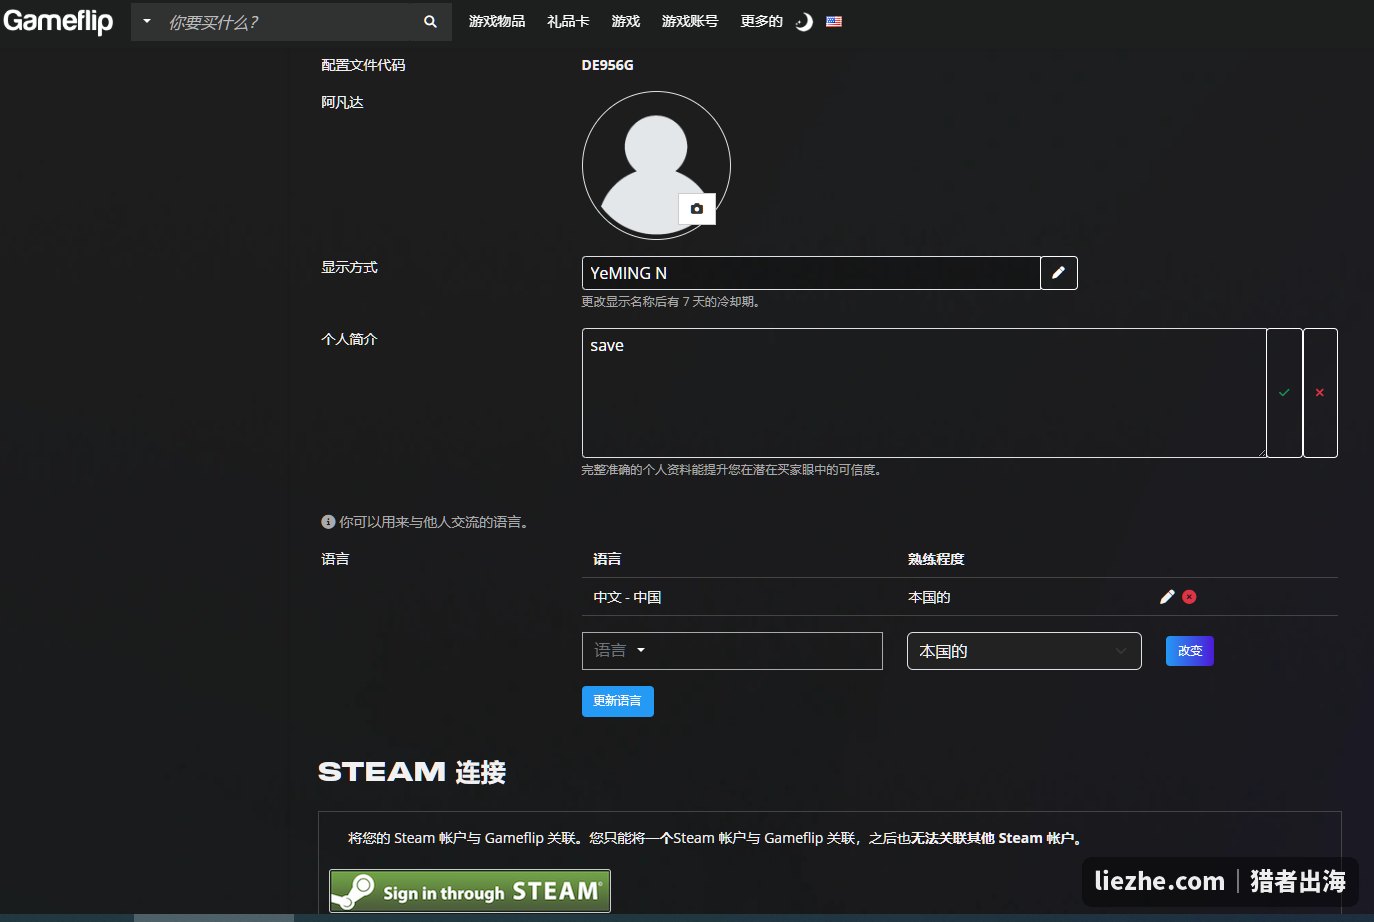Click the 中文 - 中国 language cell
The width and height of the screenshot is (1374, 922).
click(627, 597)
